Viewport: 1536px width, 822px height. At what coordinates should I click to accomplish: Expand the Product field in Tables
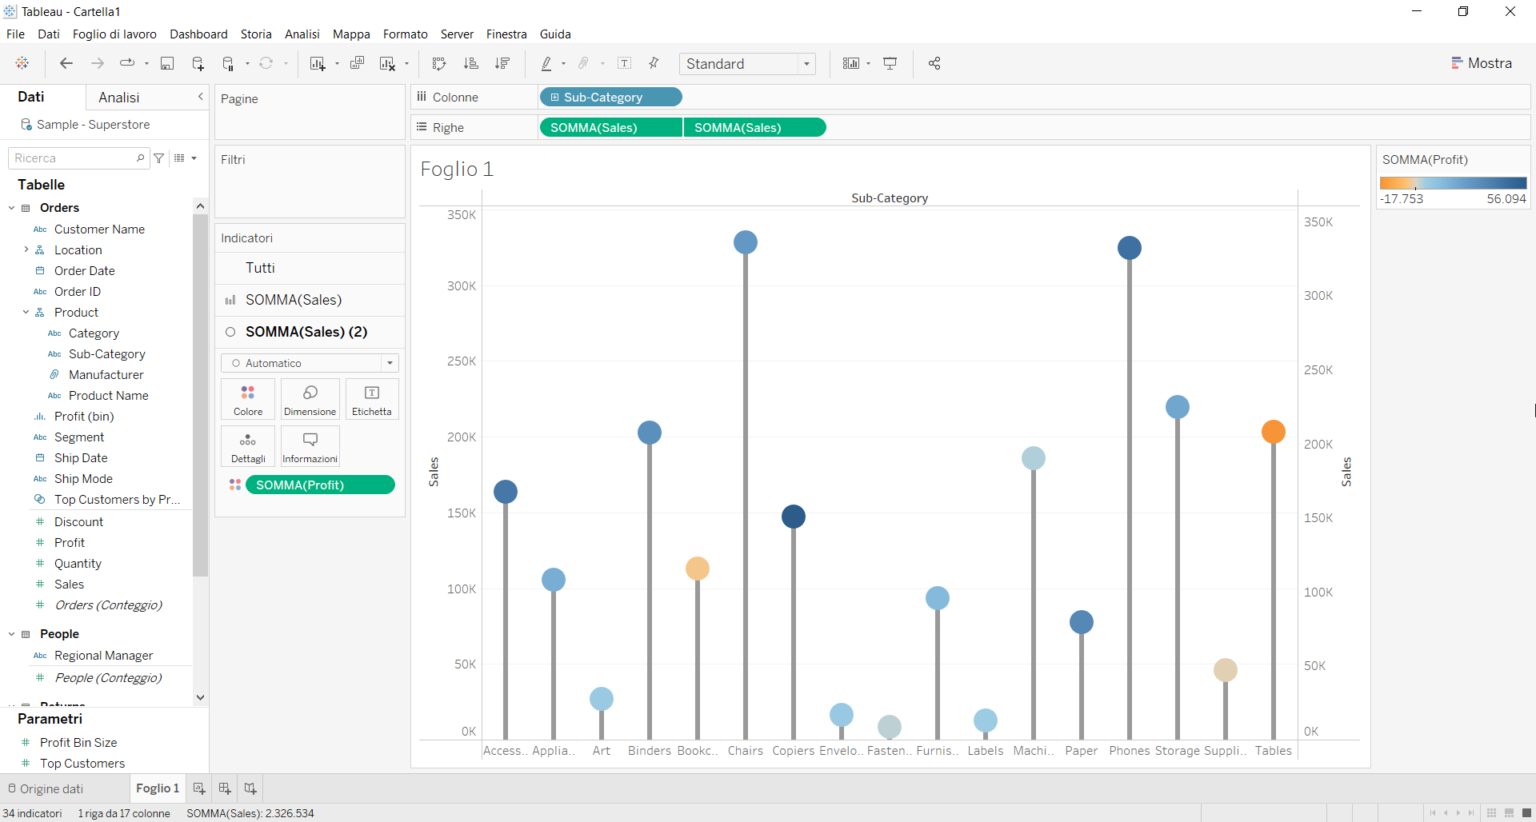(27, 312)
